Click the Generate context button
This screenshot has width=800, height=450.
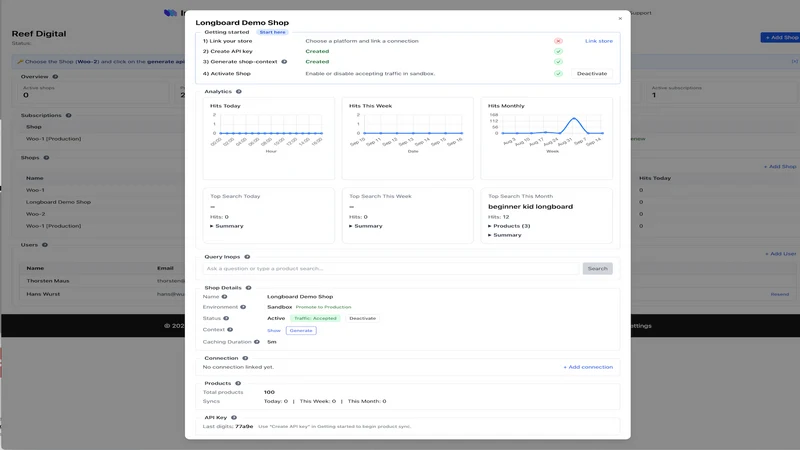(301, 331)
